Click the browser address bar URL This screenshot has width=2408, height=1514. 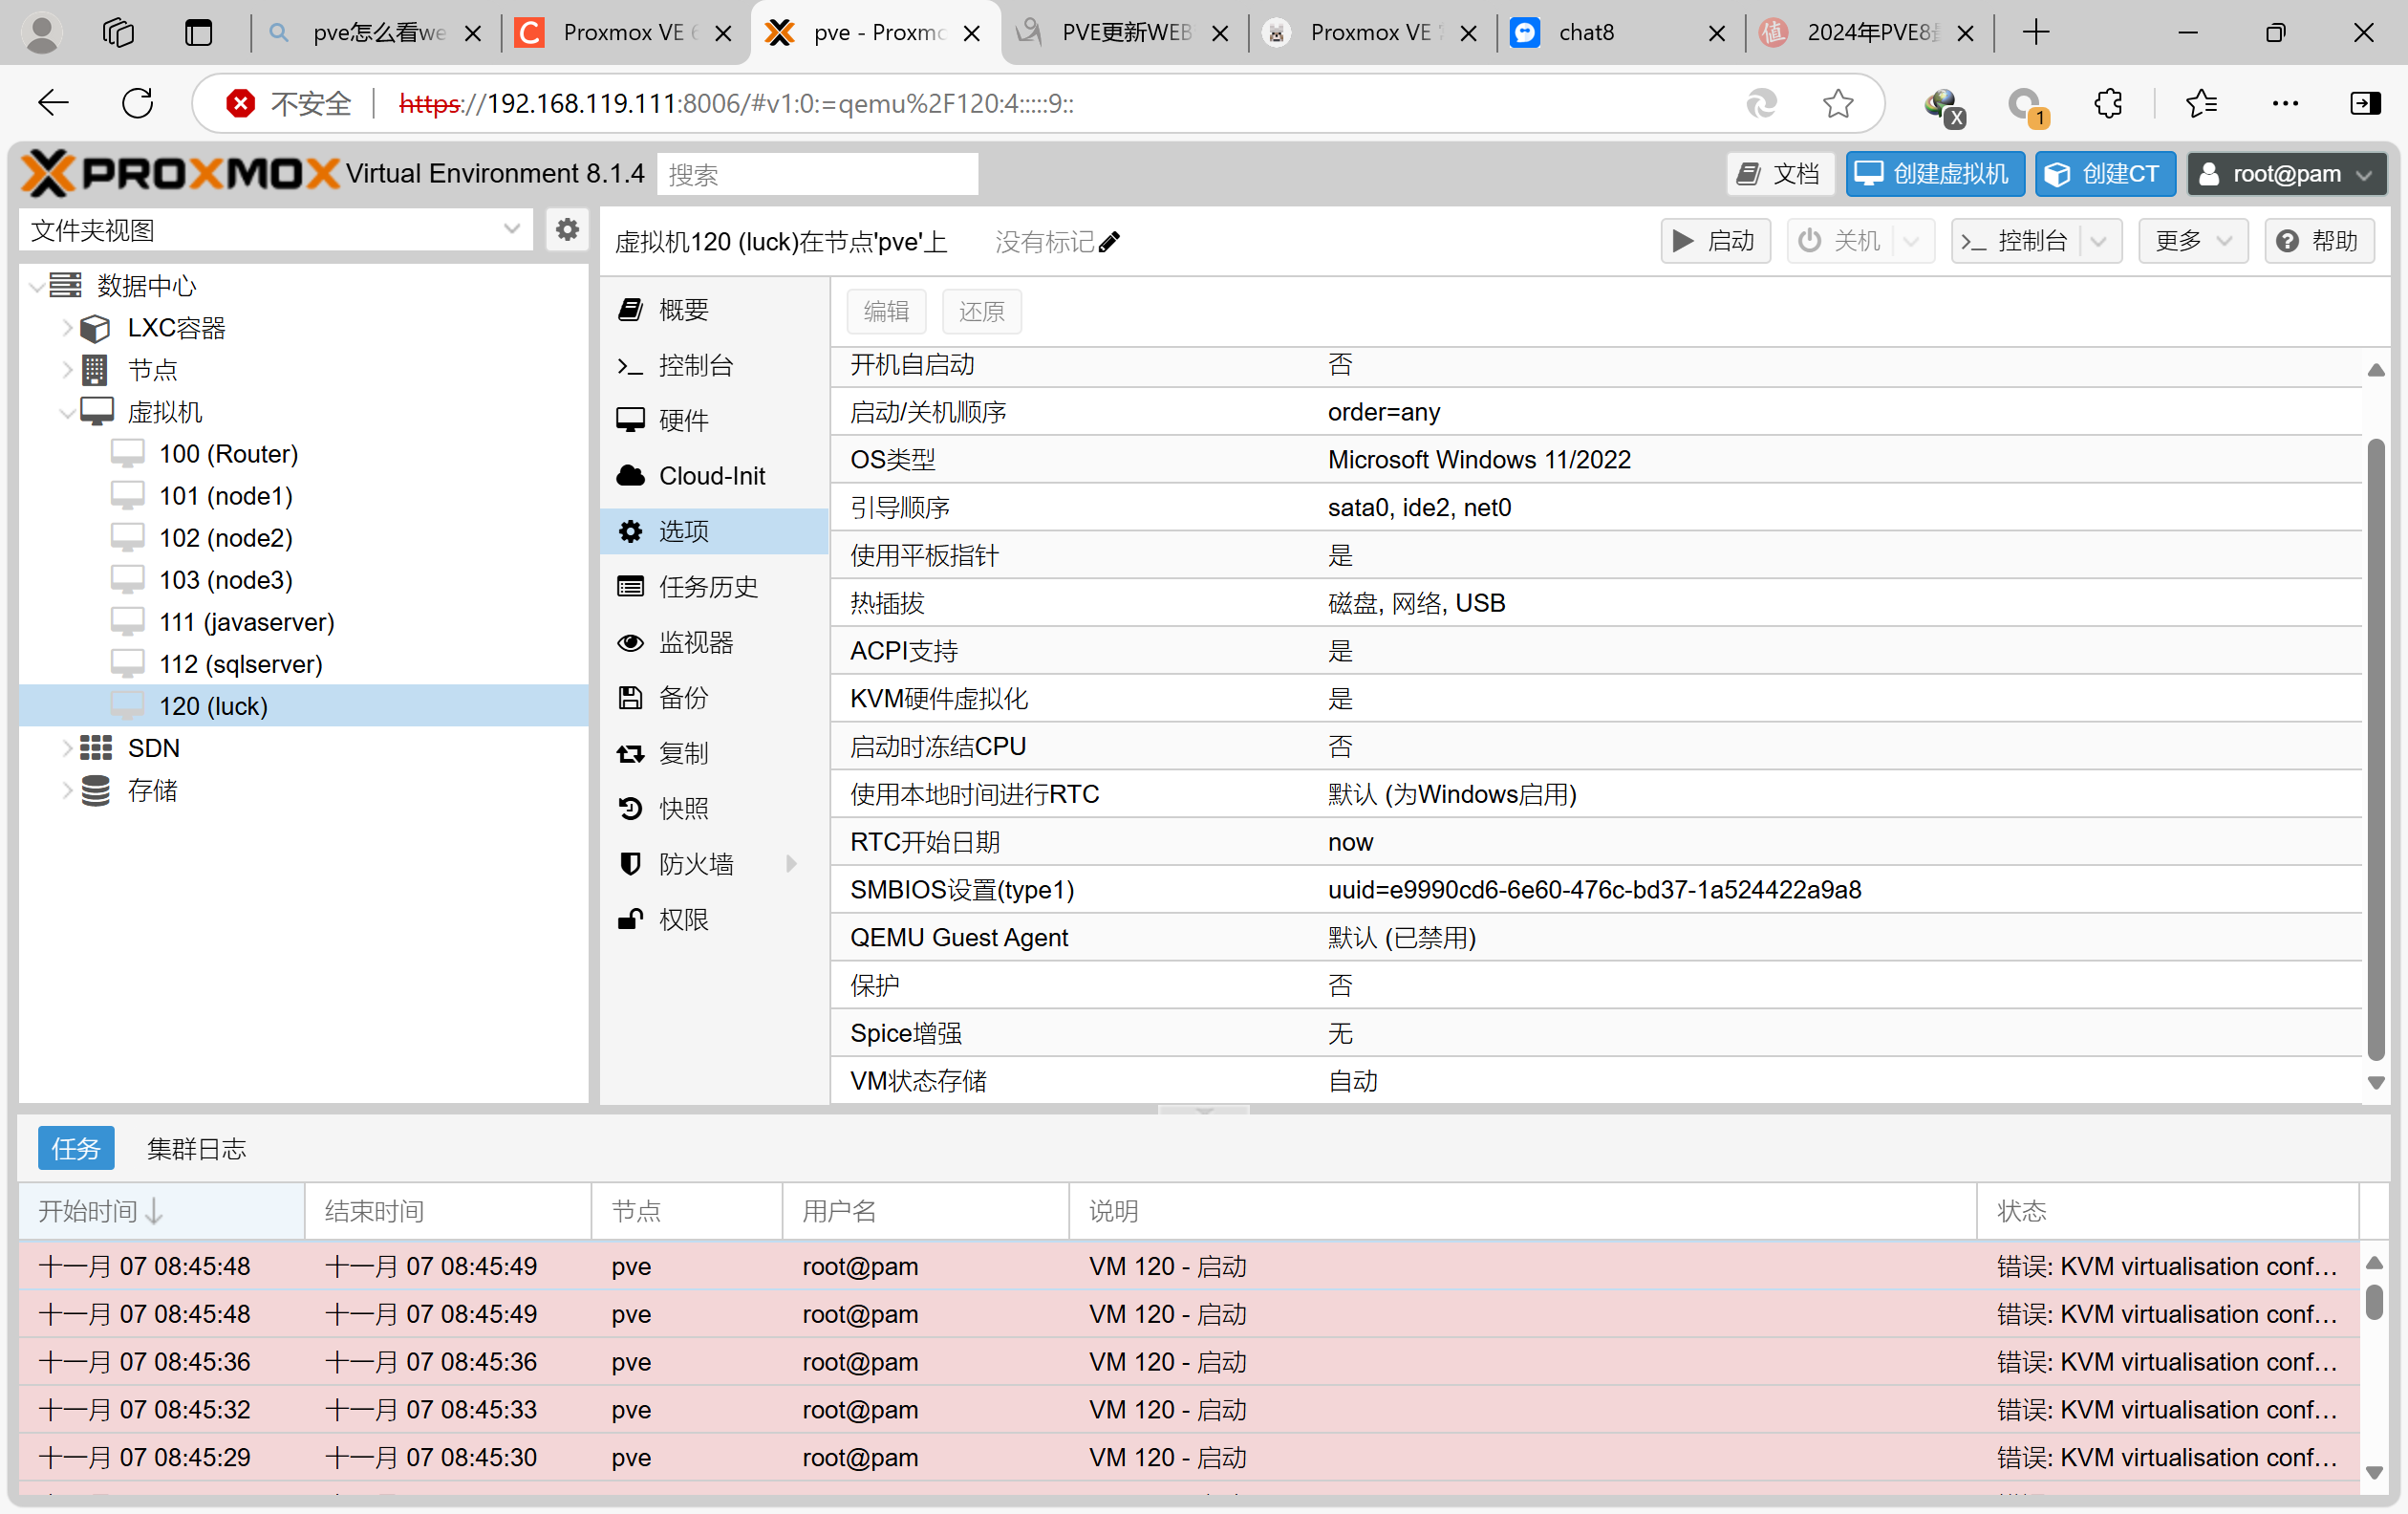pos(736,103)
